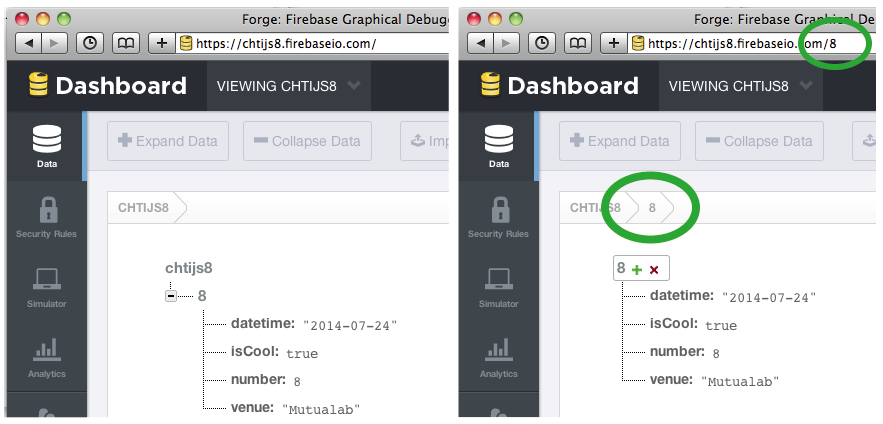Open Analytics in left window sidebar
The image size is (883, 424).
click(x=47, y=356)
